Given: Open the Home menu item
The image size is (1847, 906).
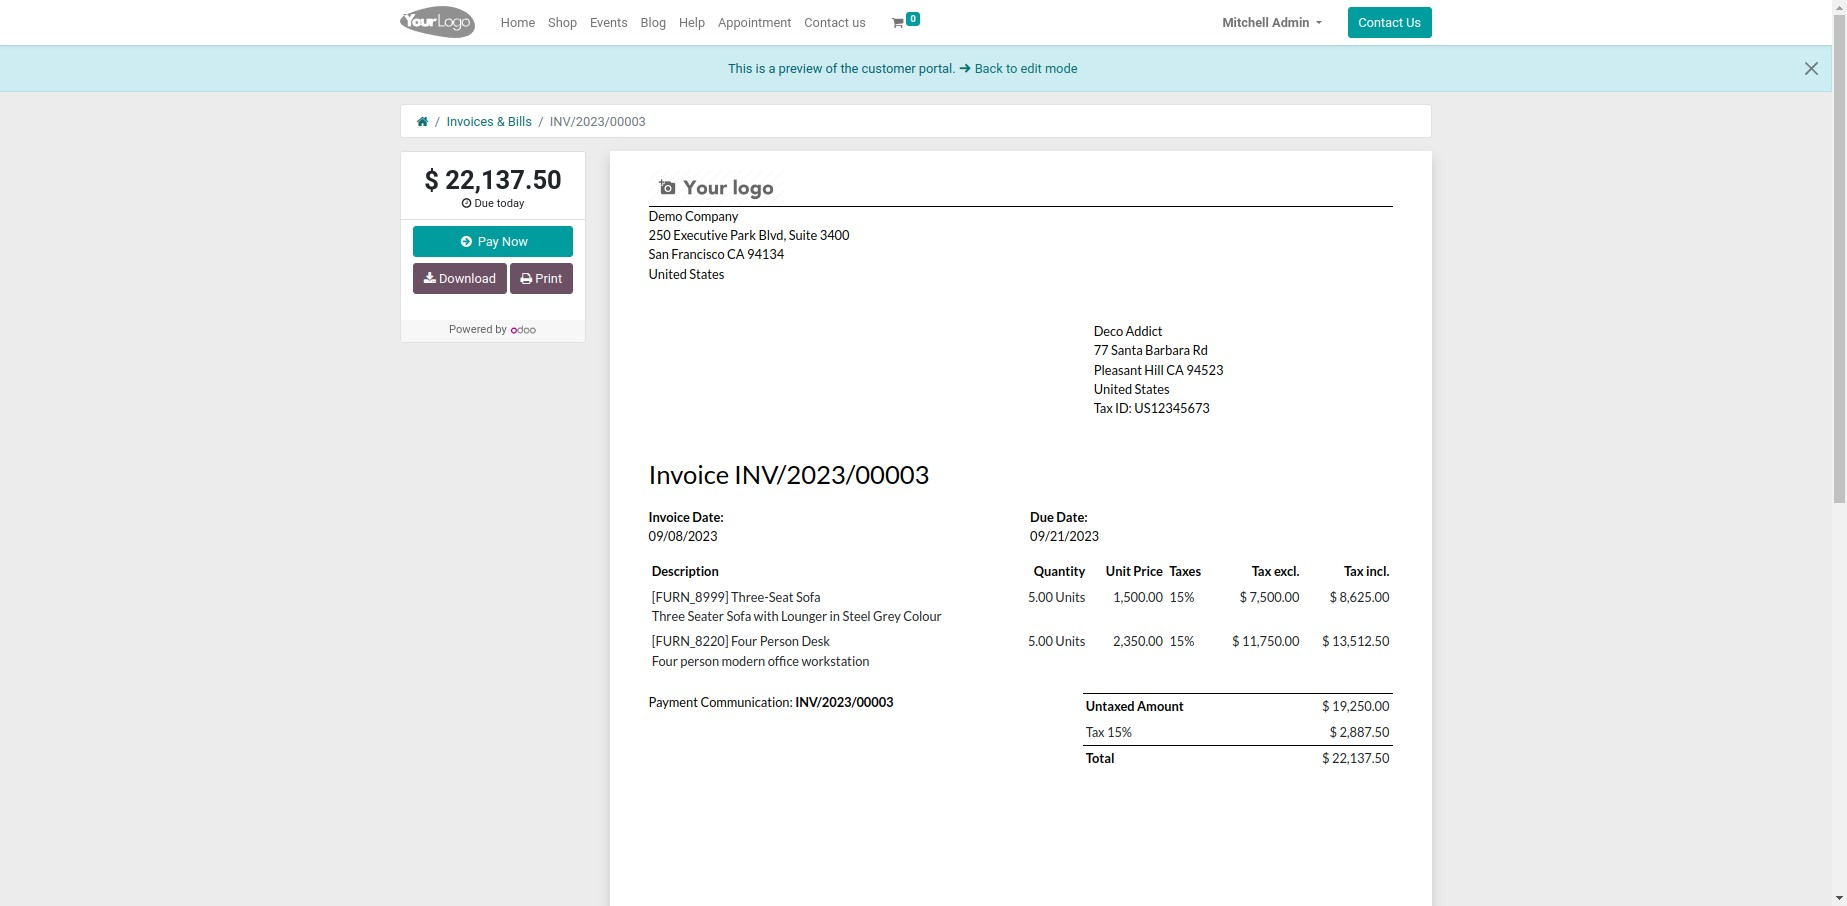Looking at the screenshot, I should point(517,23).
